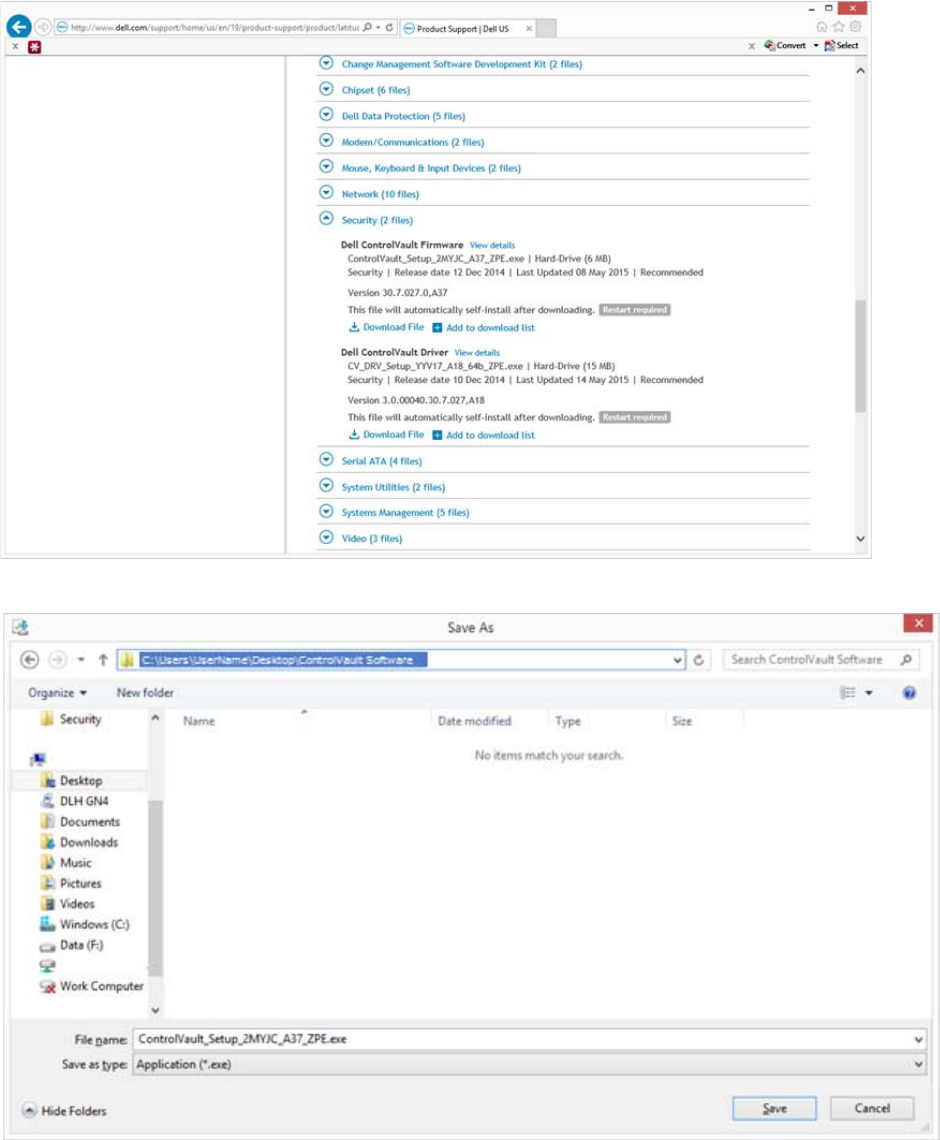Download File for Dell ControlVault Firmware
The height and width of the screenshot is (1140, 940).
pos(386,327)
